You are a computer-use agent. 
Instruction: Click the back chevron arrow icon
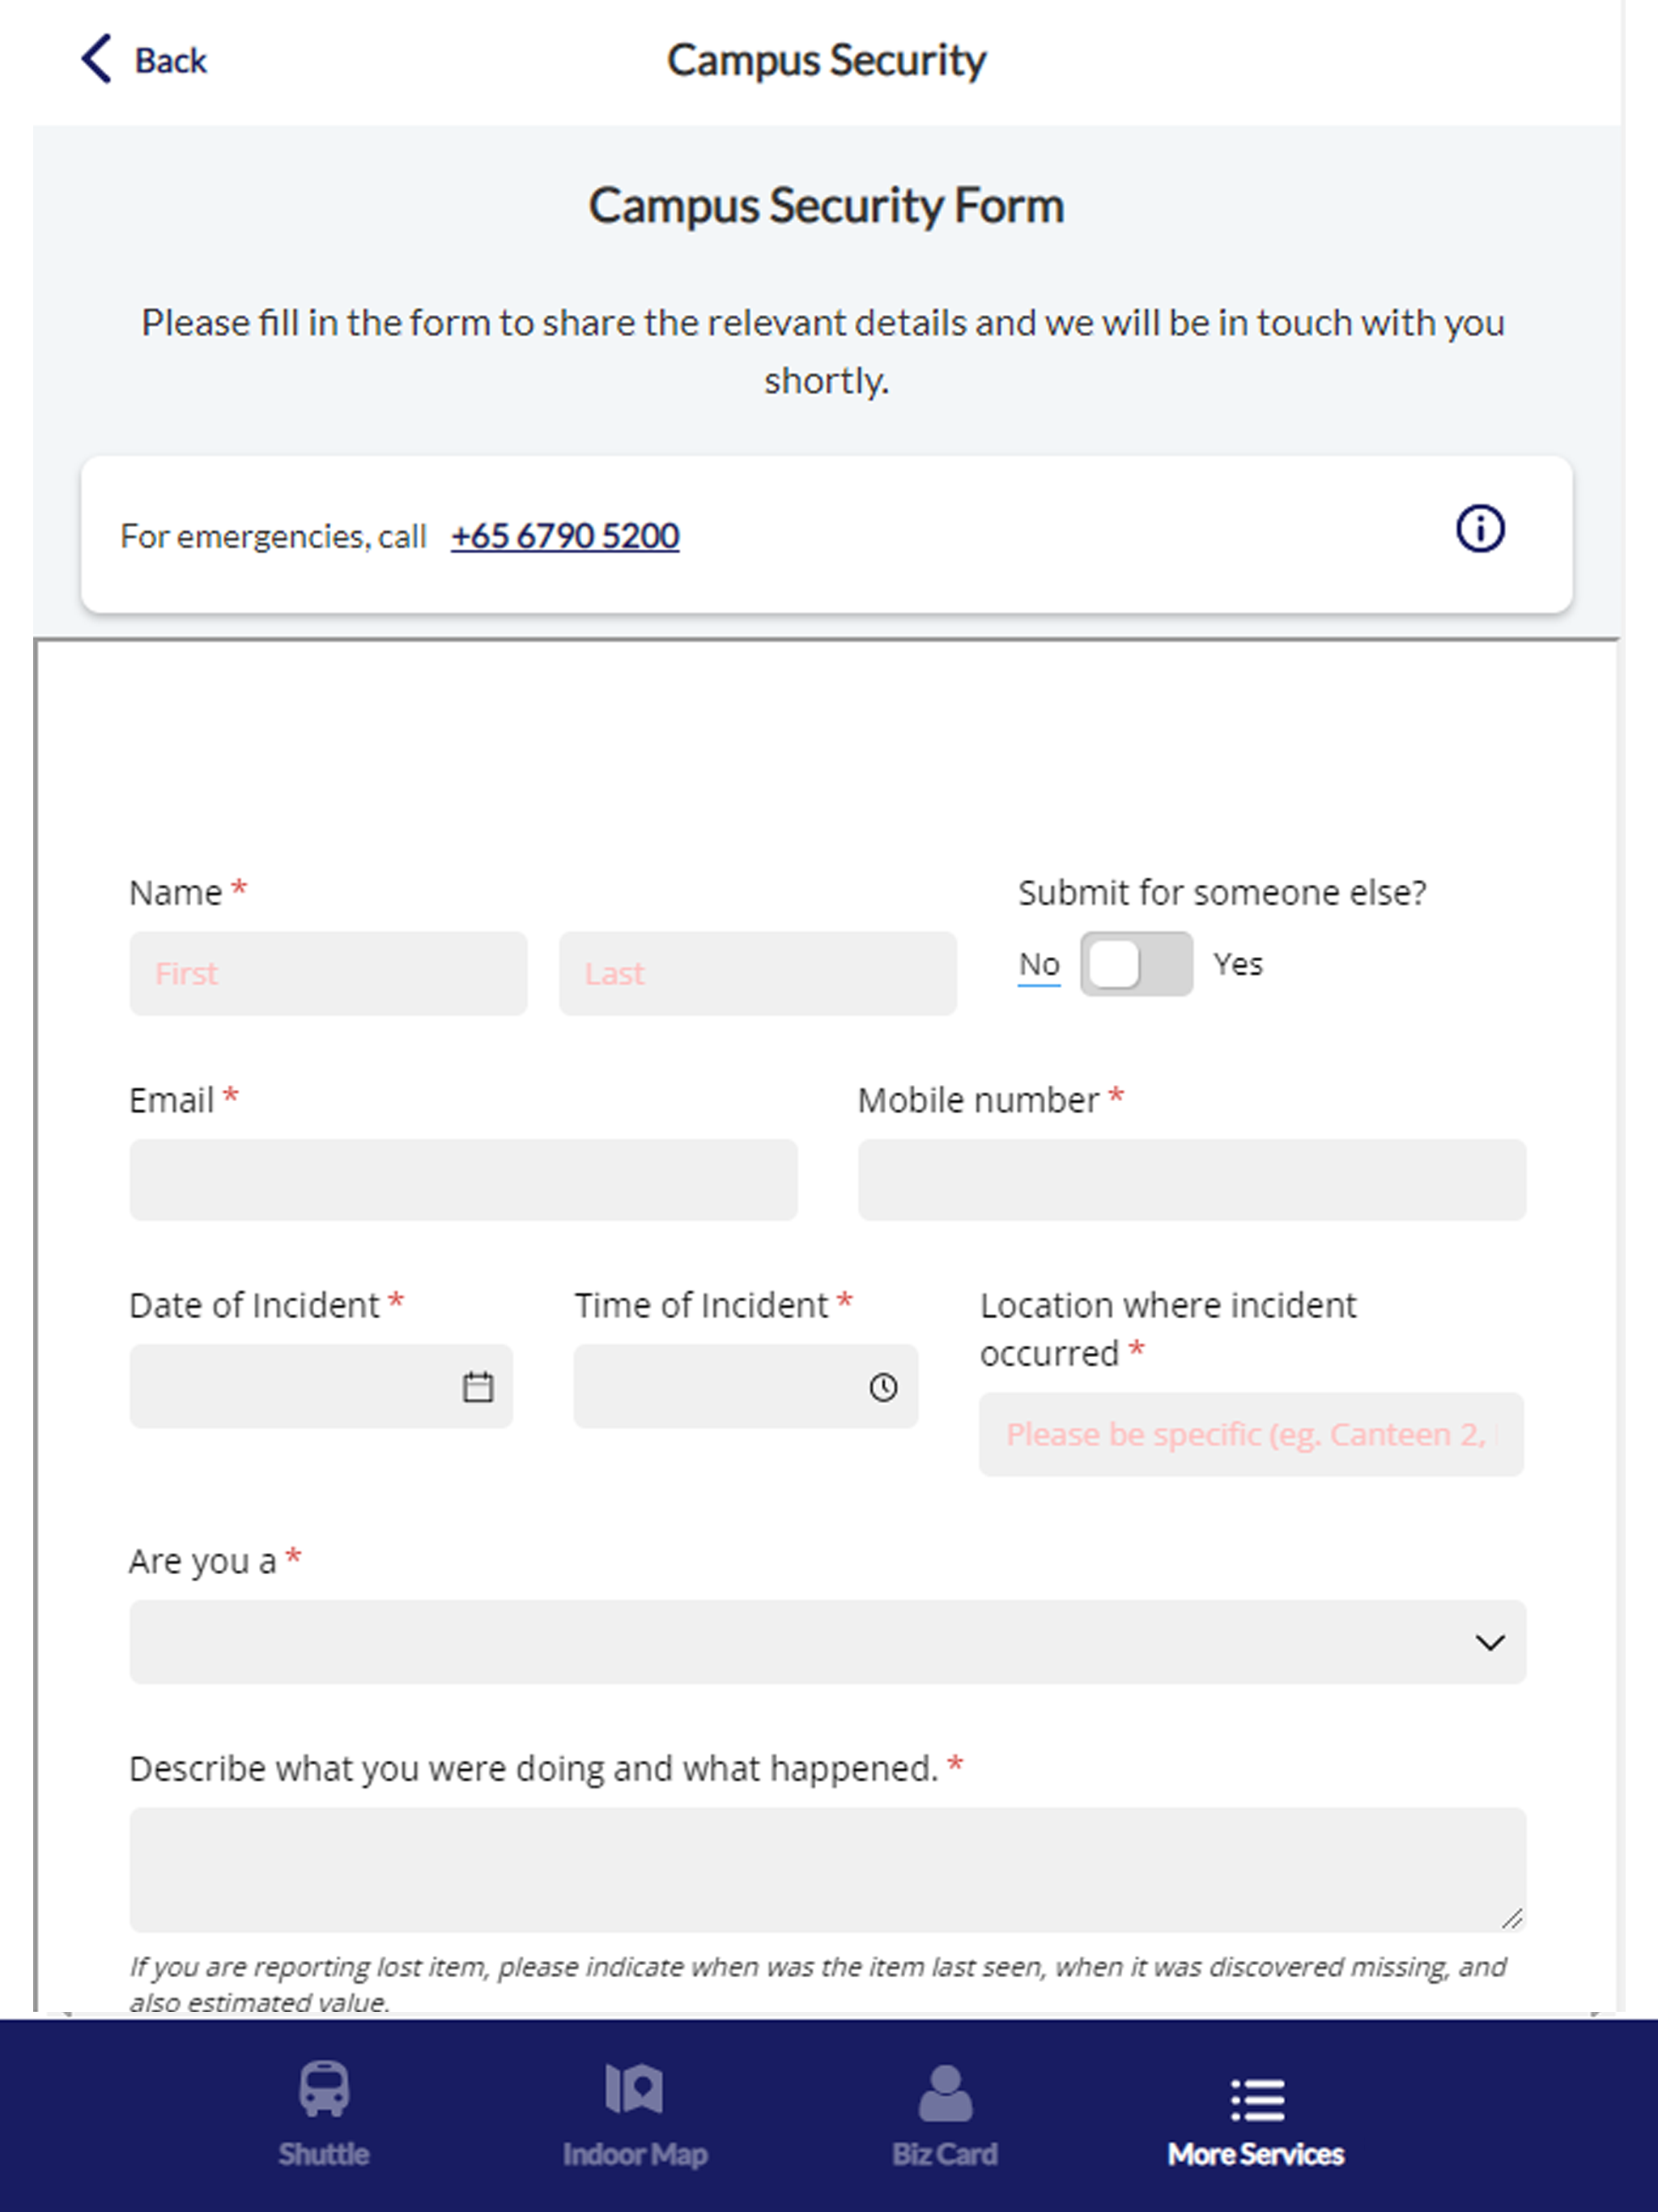[96, 59]
